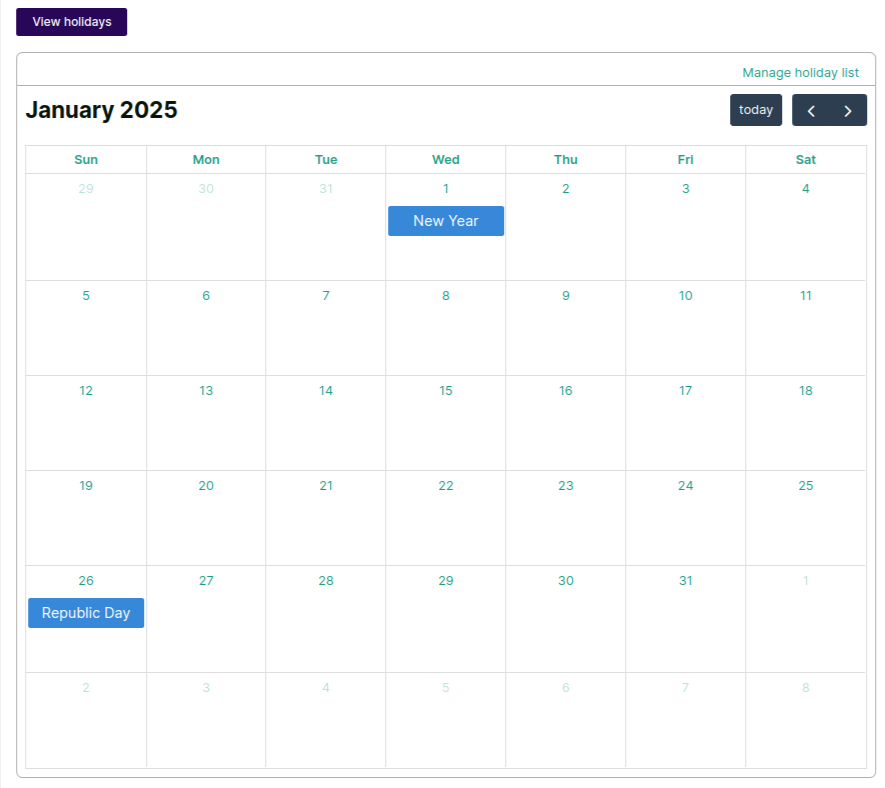Open the Manage holiday list link
Image resolution: width=885 pixels, height=788 pixels.
[800, 73]
